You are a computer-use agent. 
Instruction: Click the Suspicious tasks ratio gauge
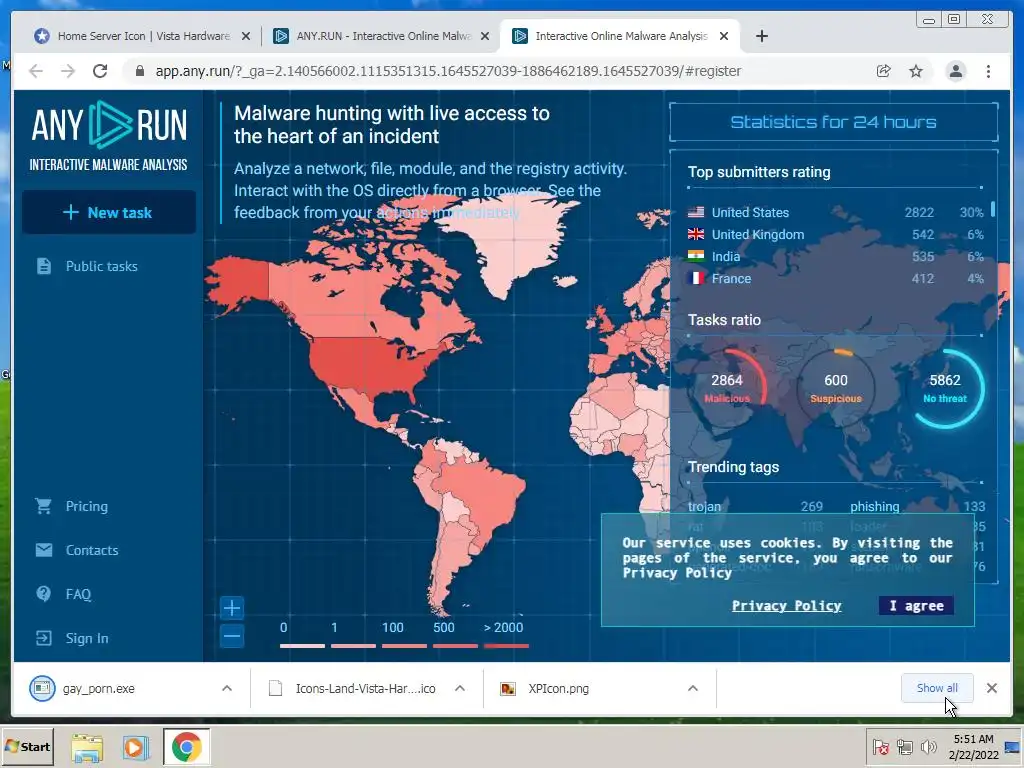click(836, 388)
